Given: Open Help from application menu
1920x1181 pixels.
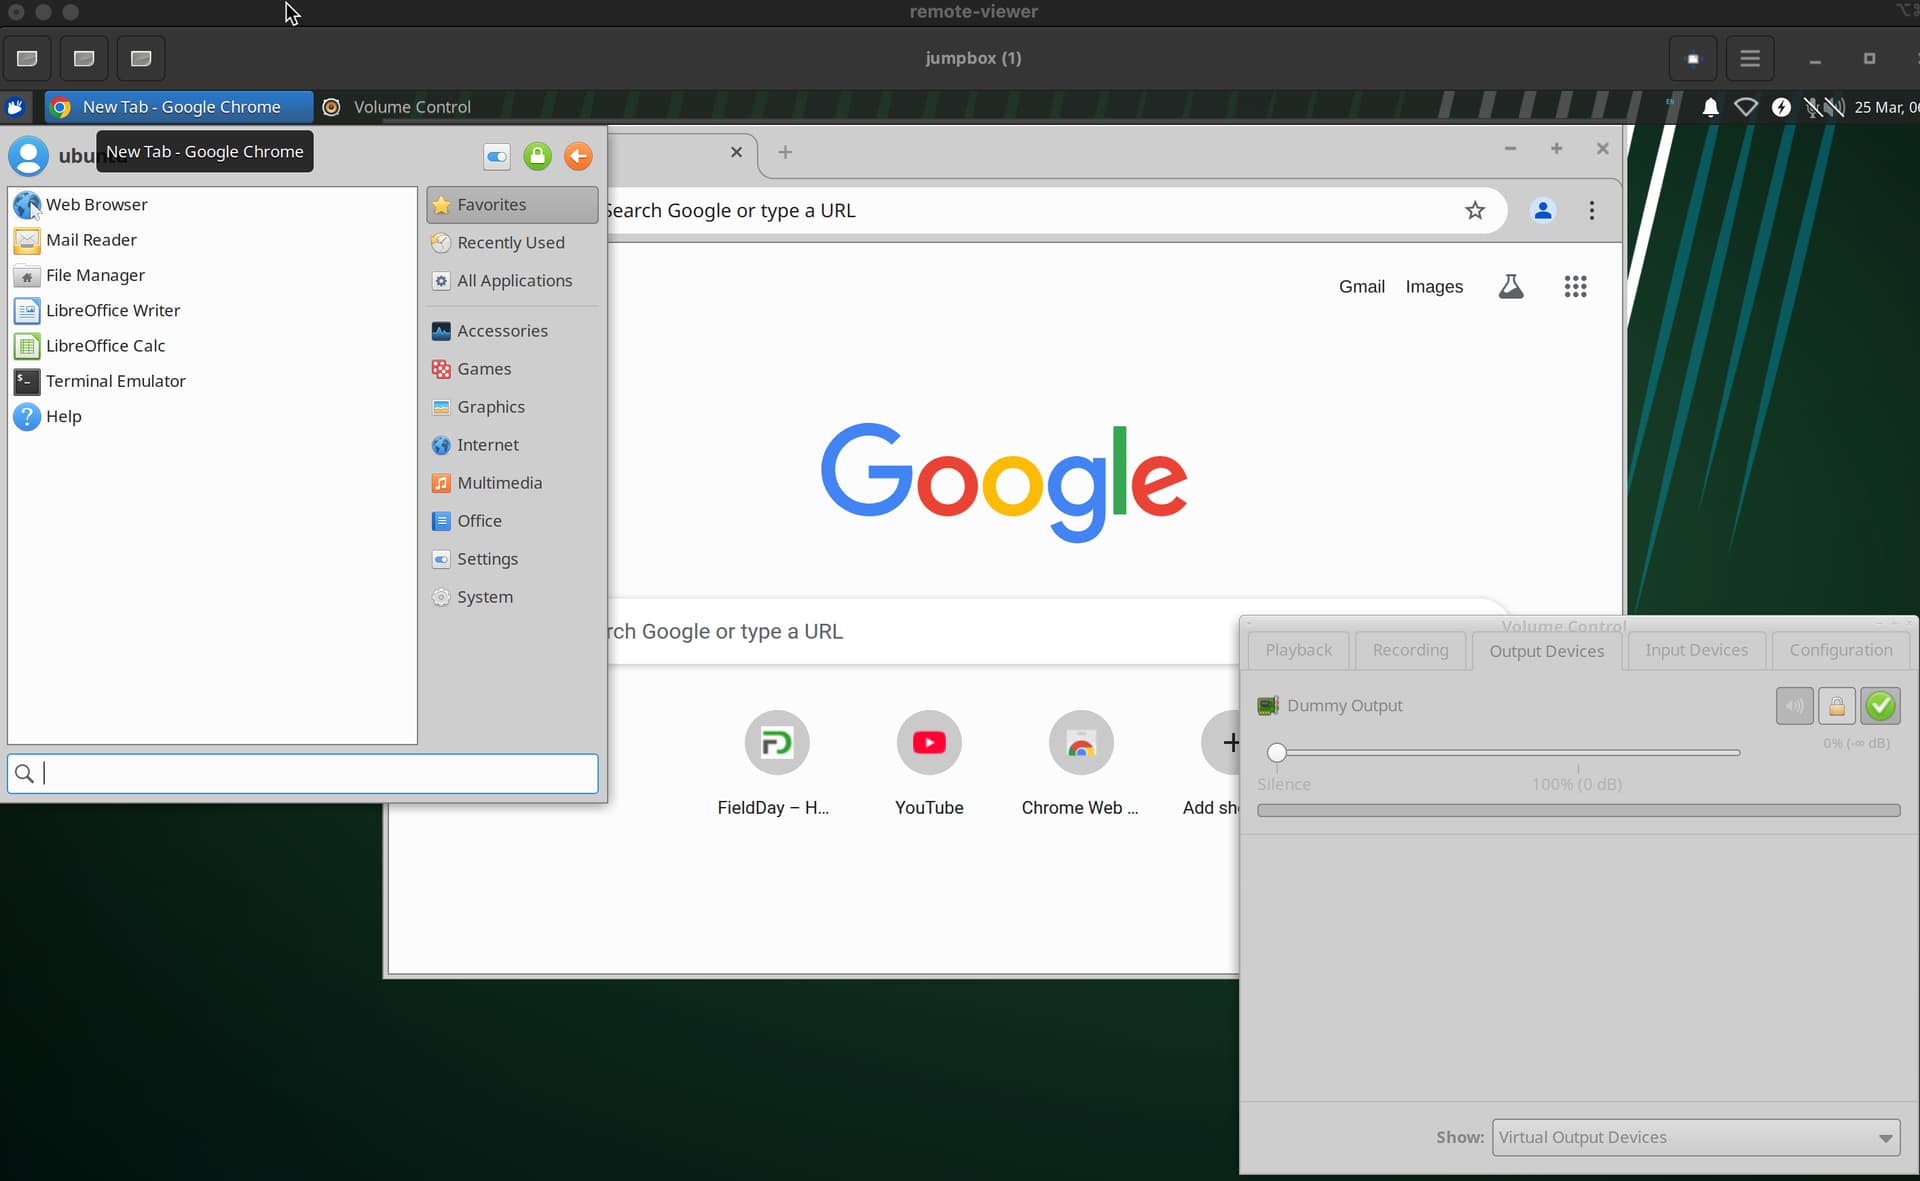Looking at the screenshot, I should click(212, 416).
